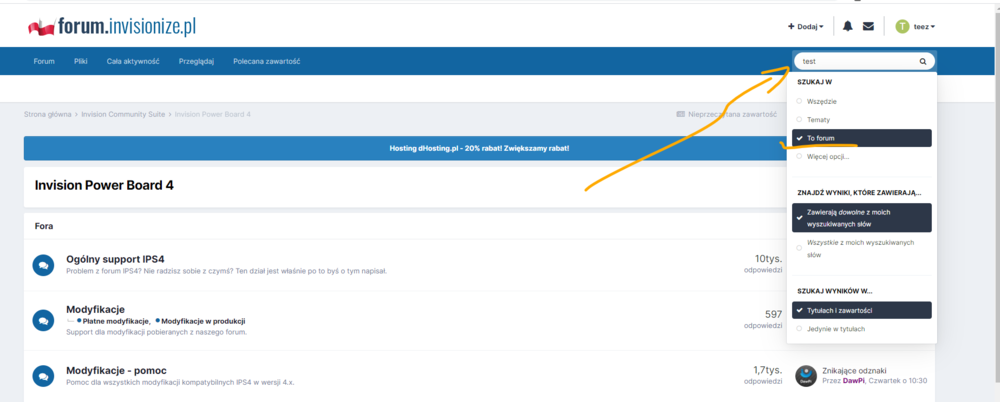Click the search magnifier icon
1000x402 pixels.
[x=922, y=61]
